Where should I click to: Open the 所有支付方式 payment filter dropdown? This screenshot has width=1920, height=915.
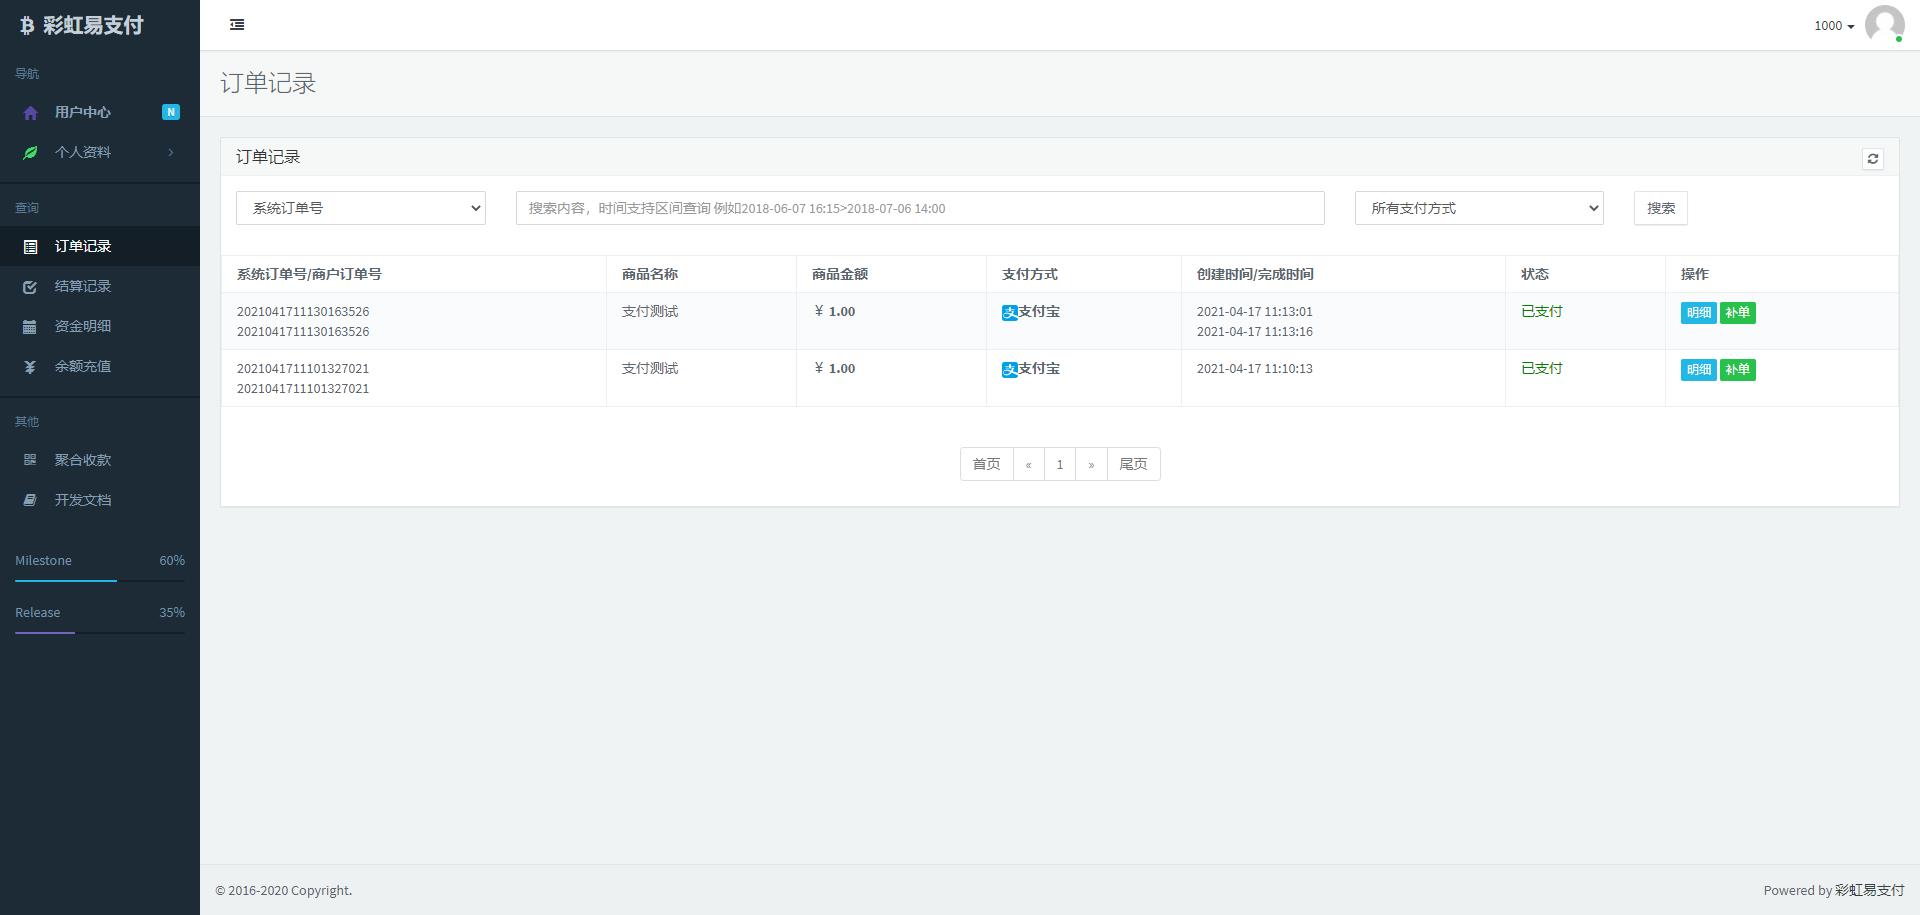(1478, 208)
